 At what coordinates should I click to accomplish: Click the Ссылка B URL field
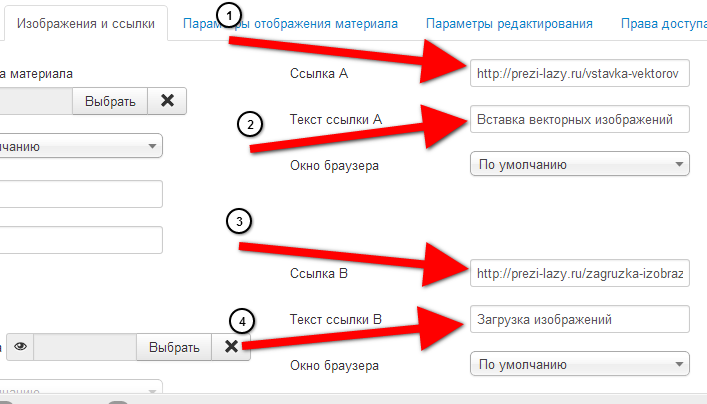[x=579, y=273]
